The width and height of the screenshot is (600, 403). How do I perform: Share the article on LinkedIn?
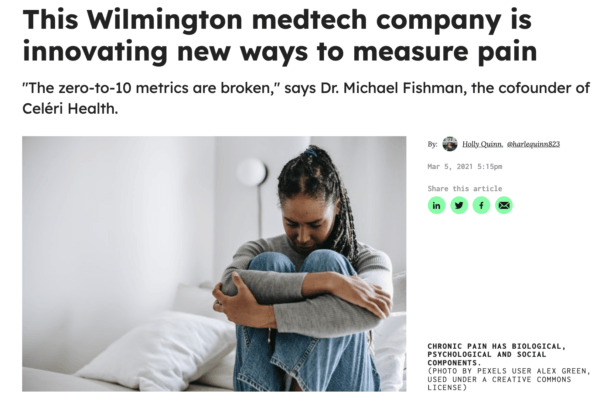point(436,205)
